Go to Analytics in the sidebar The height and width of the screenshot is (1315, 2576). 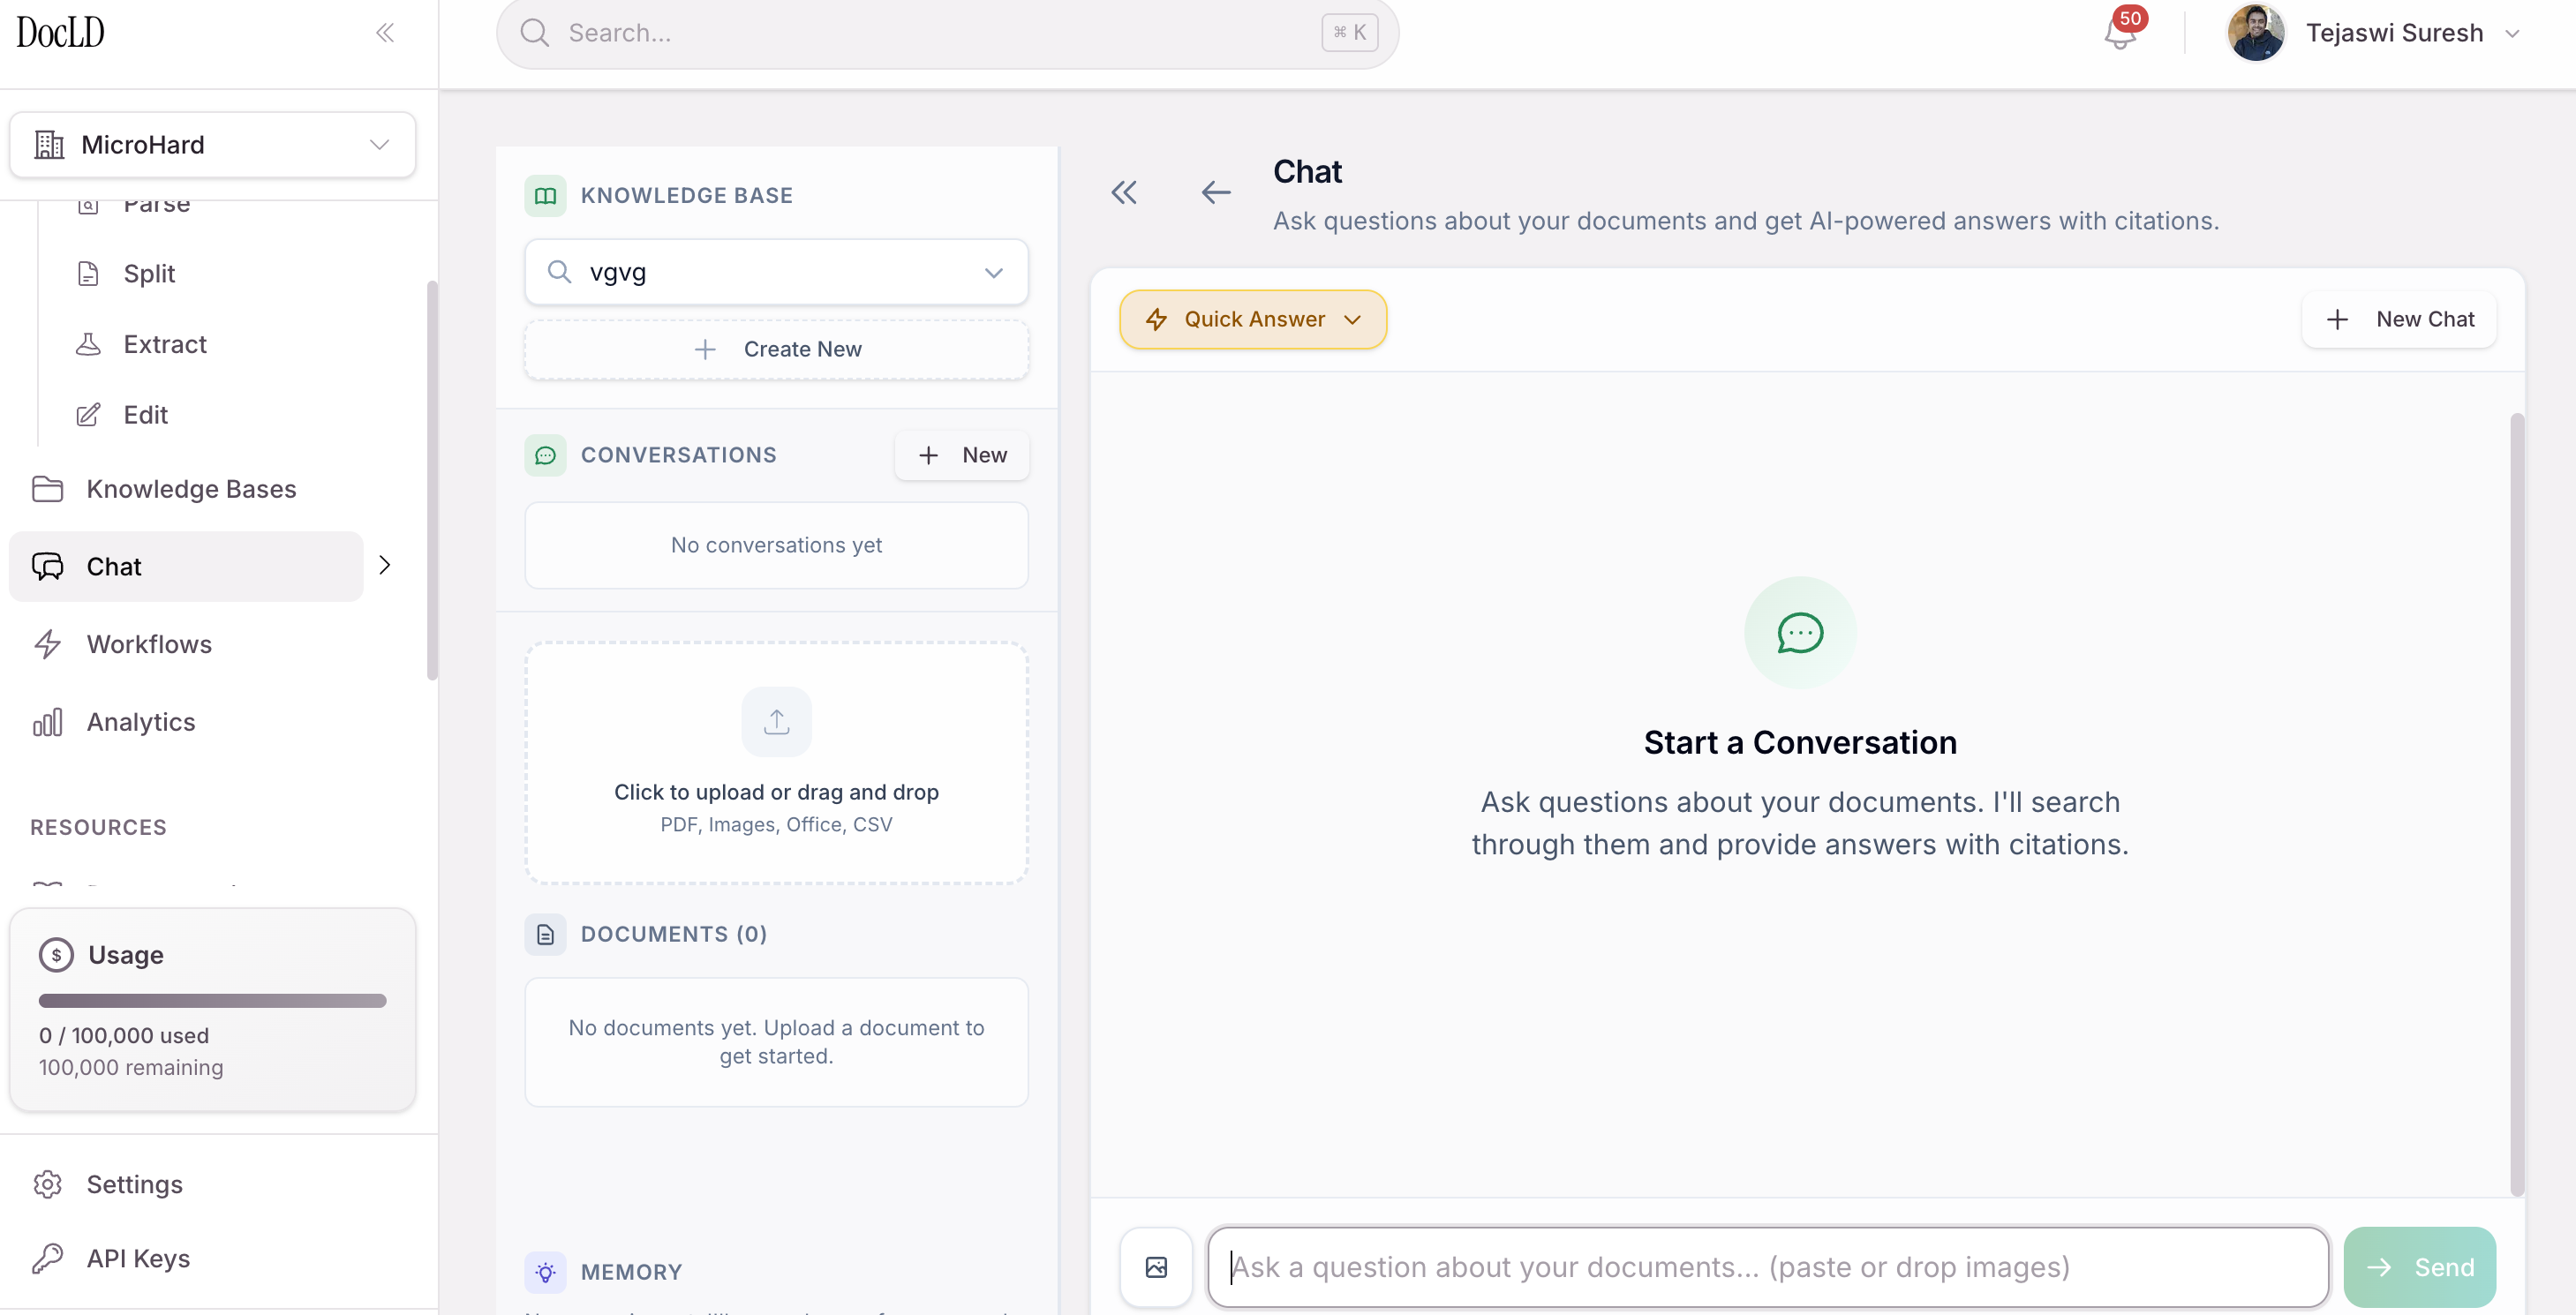140,722
